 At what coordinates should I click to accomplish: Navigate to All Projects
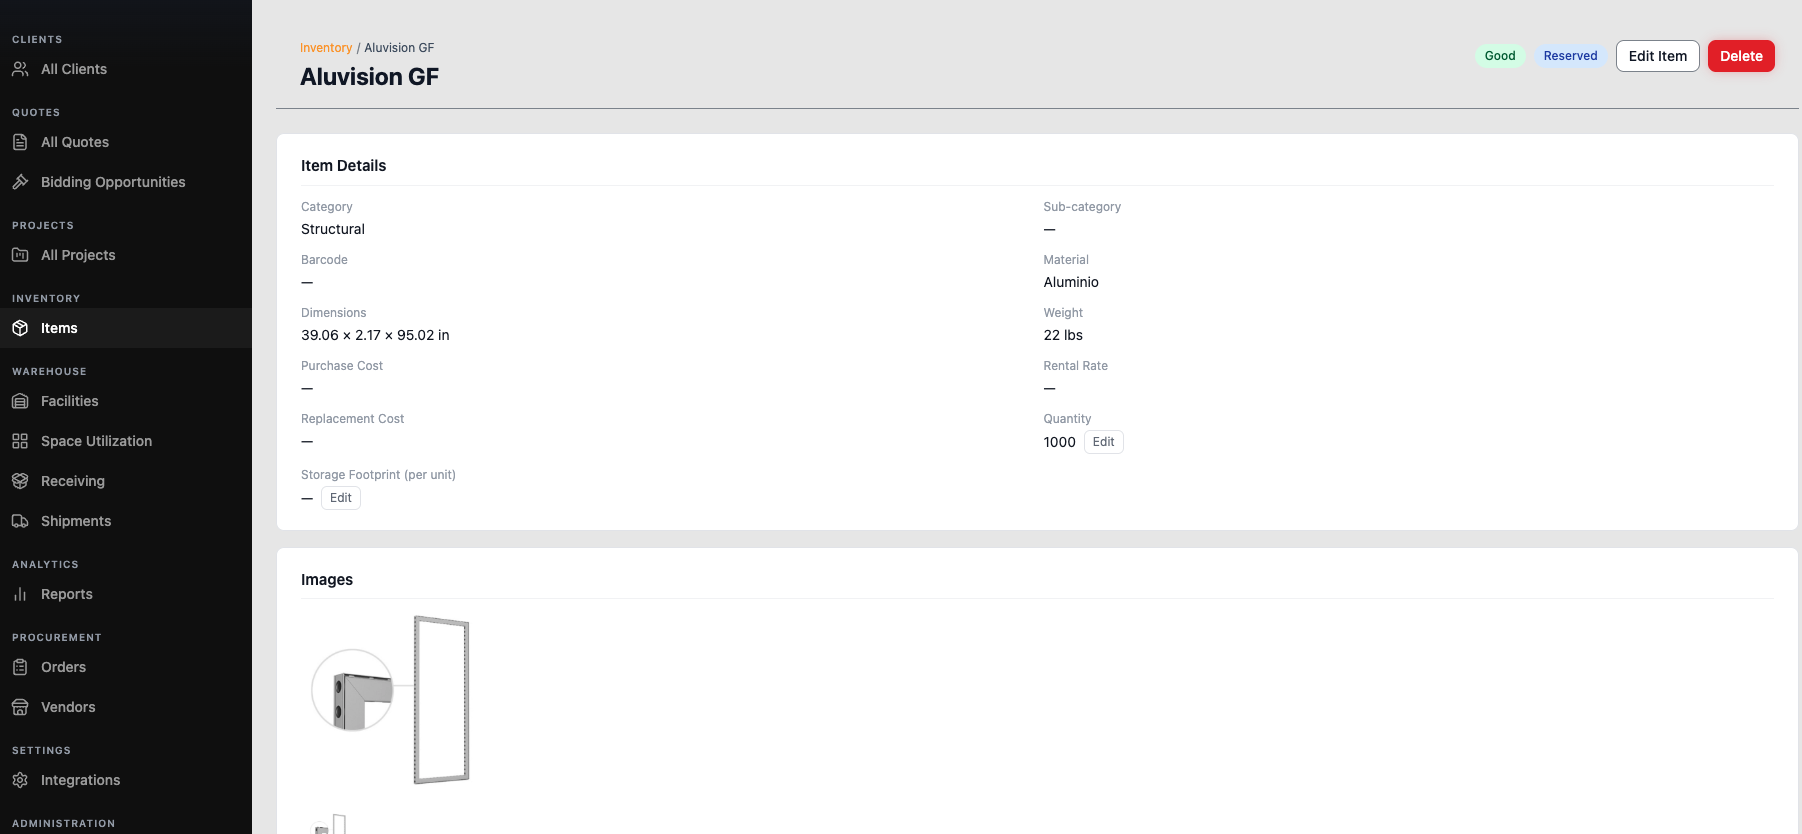(126, 255)
